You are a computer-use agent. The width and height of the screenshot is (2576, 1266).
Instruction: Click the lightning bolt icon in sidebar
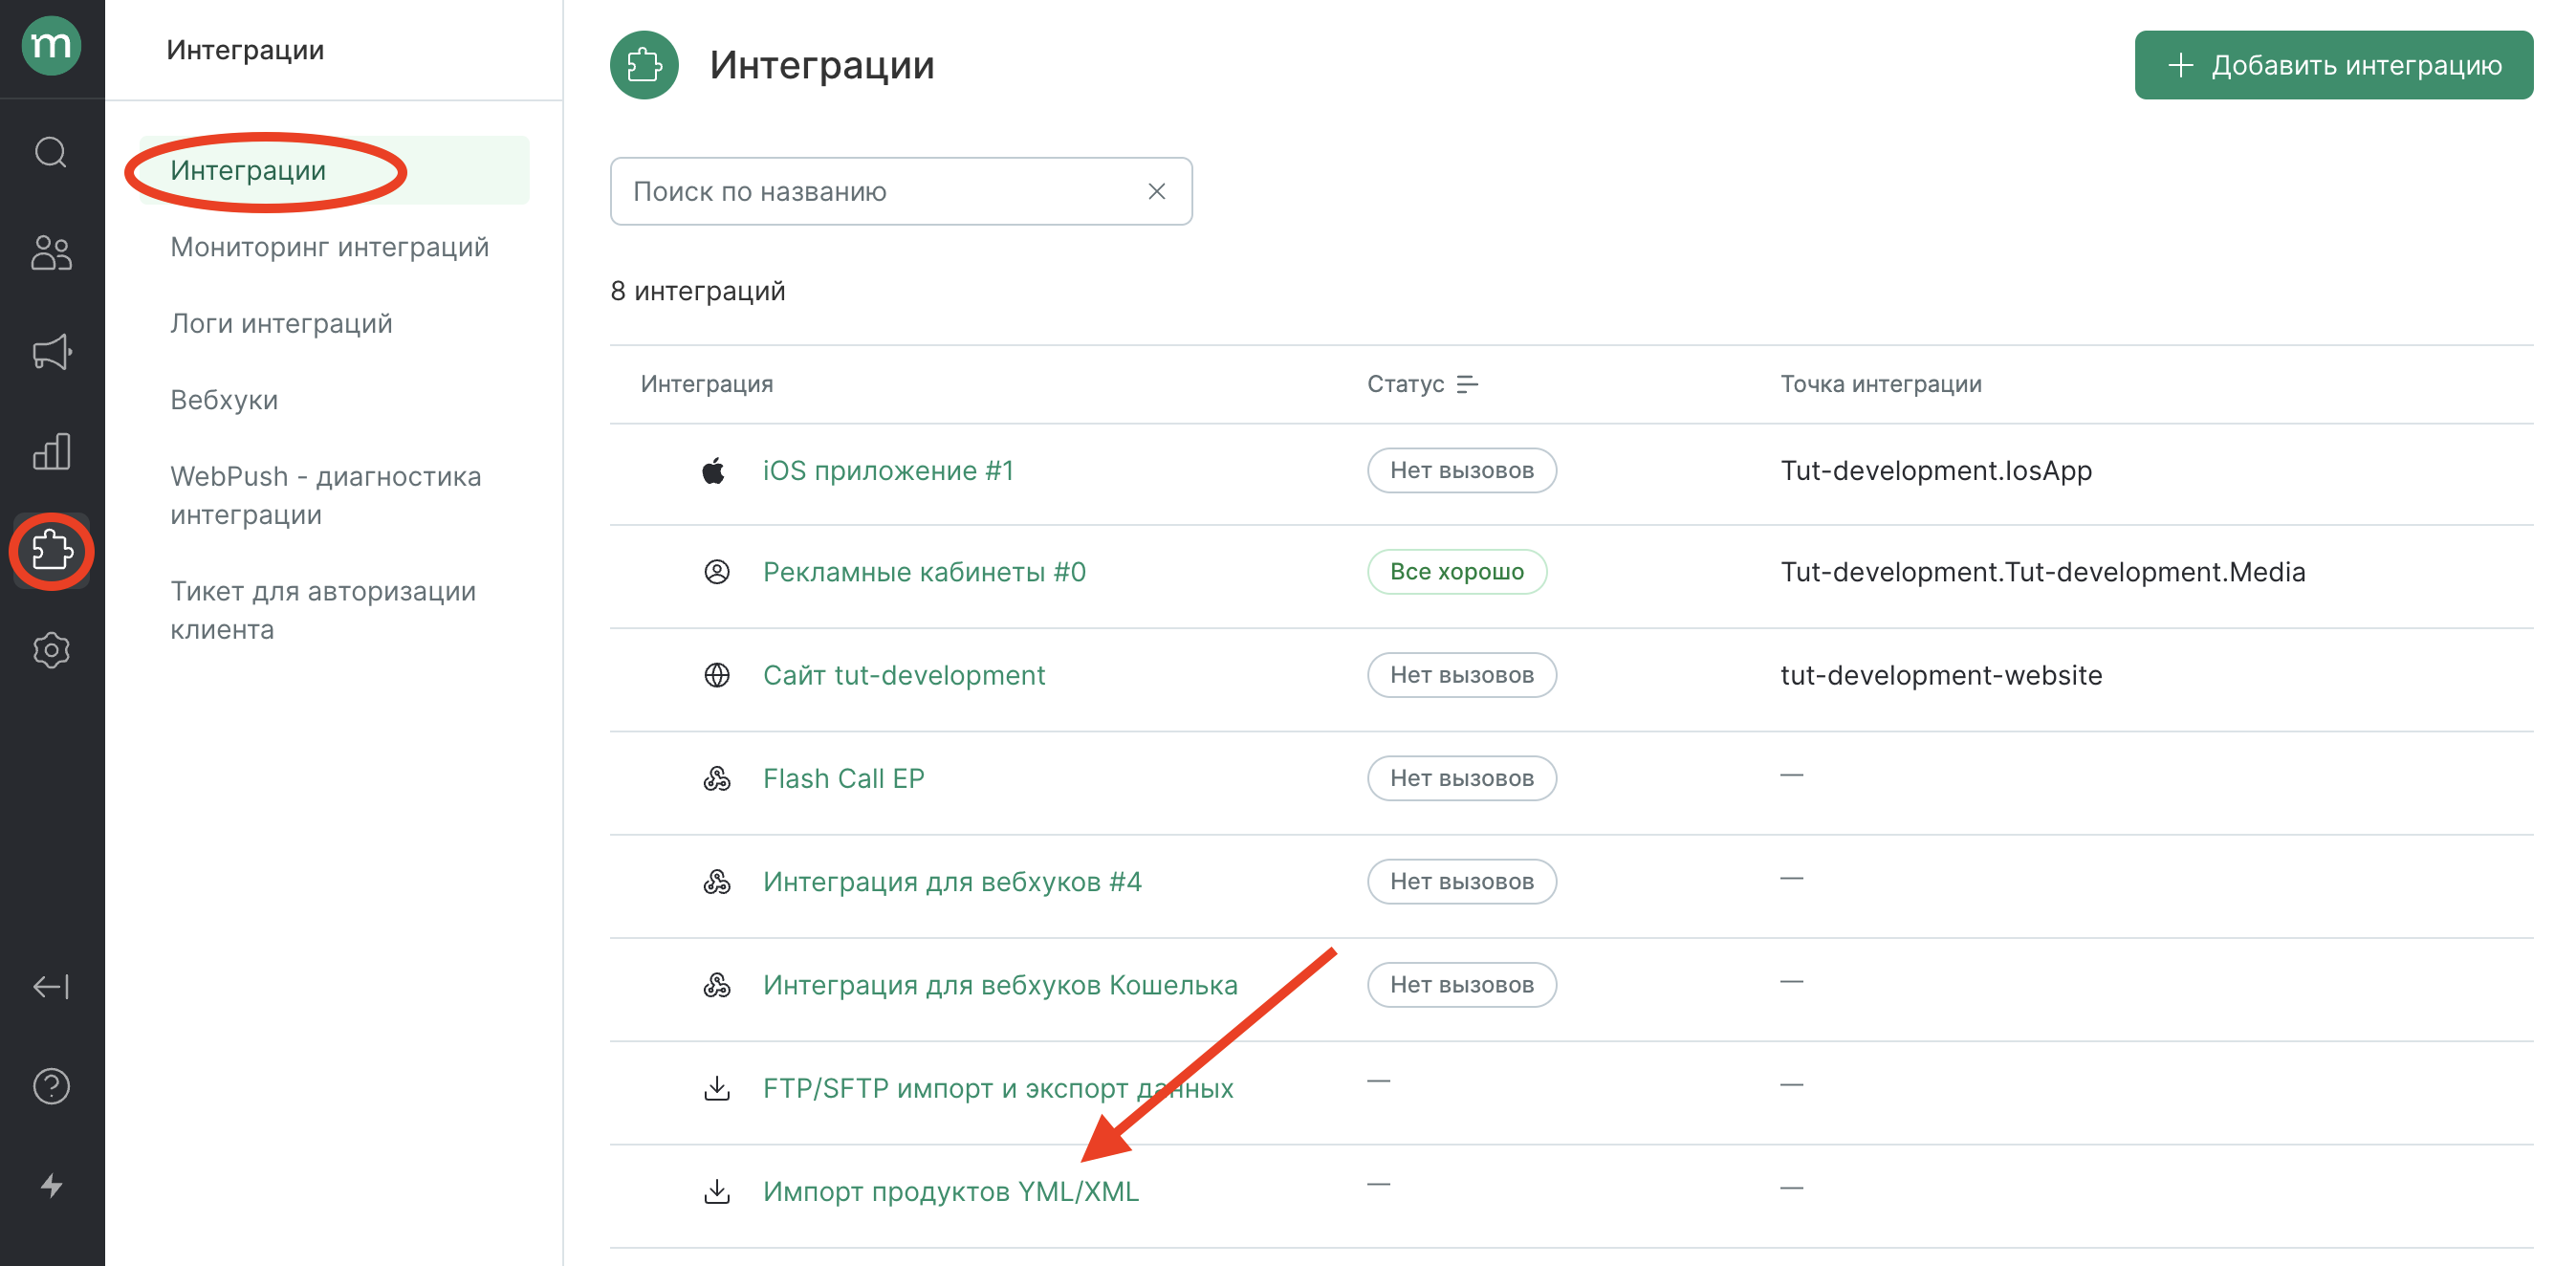click(51, 1186)
